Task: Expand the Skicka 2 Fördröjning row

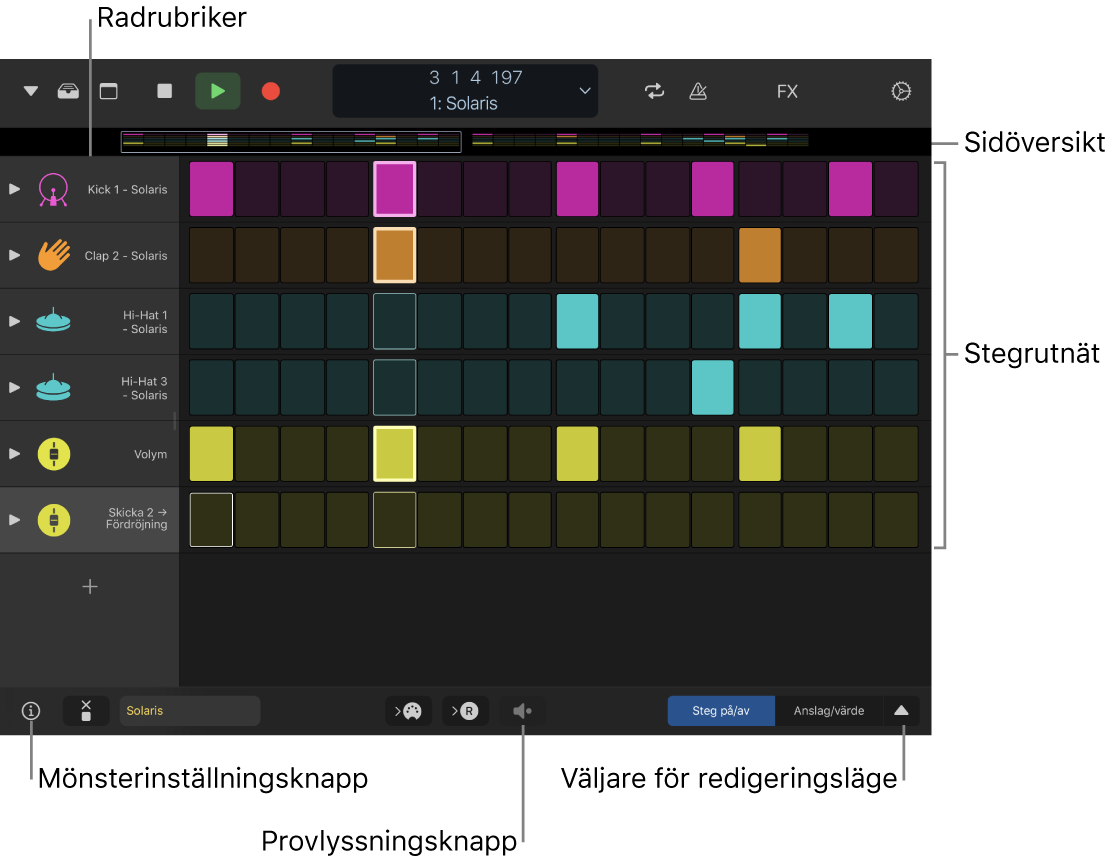Action: click(x=14, y=520)
